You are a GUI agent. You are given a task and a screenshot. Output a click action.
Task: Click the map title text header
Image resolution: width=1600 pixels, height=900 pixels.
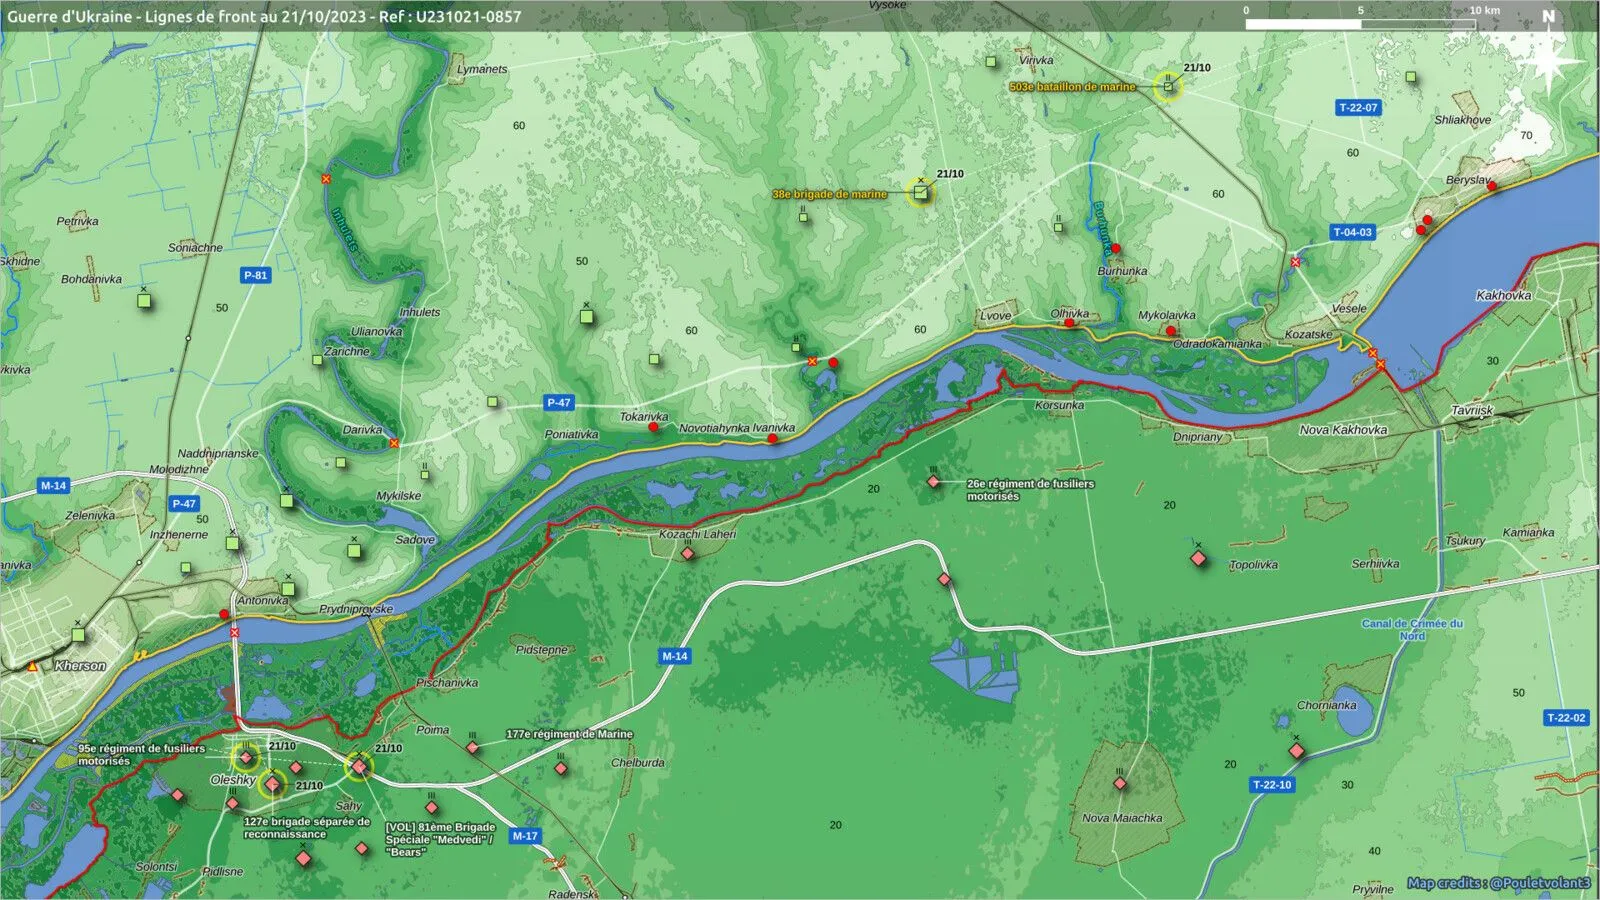click(264, 16)
